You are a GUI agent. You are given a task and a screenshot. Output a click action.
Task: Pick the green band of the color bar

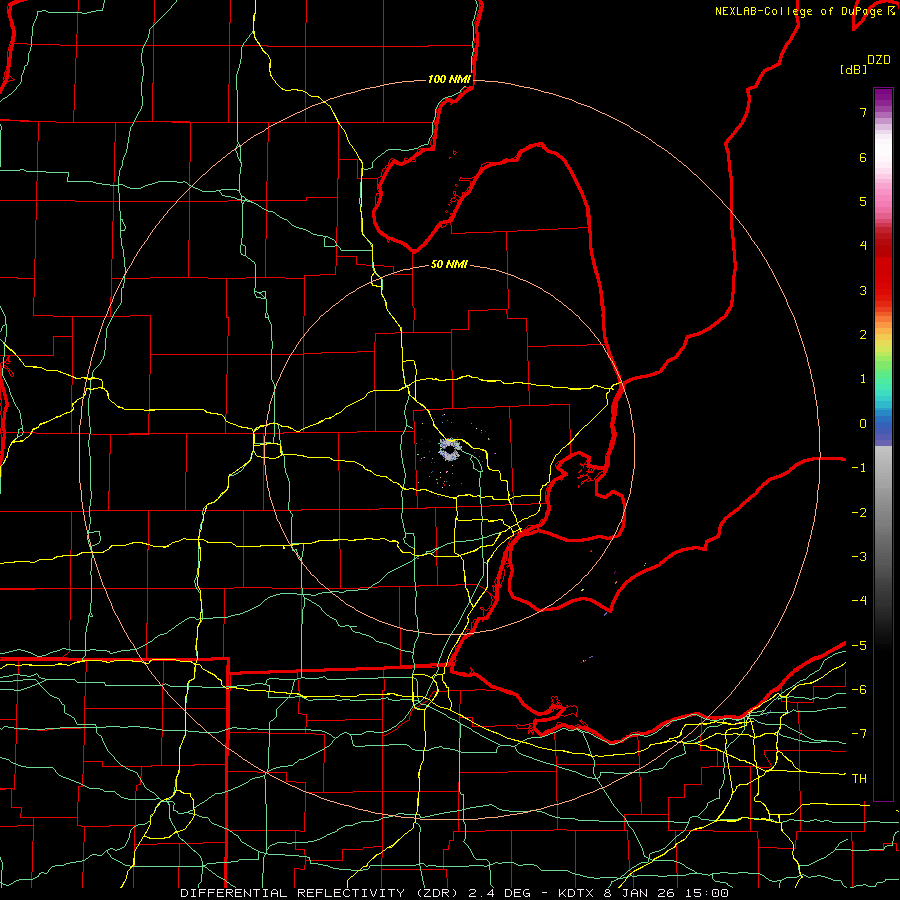tap(883, 367)
